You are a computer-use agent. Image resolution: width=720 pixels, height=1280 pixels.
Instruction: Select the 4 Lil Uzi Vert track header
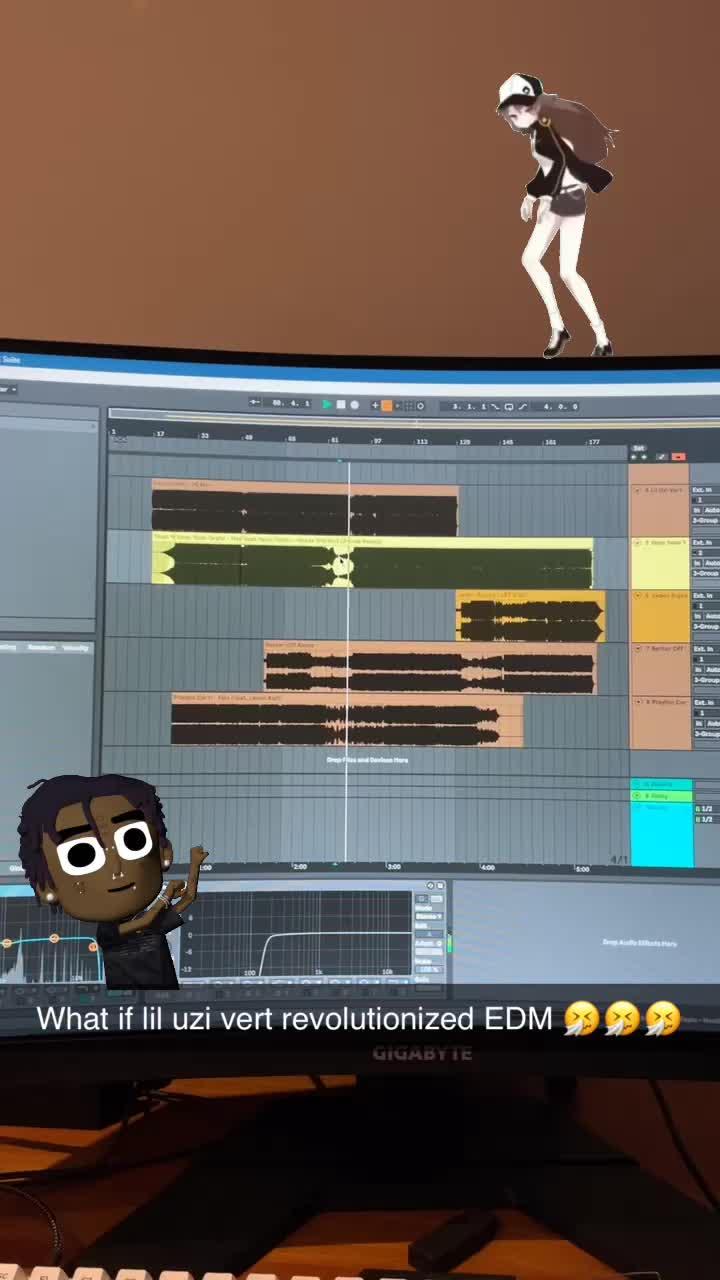pyautogui.click(x=660, y=510)
